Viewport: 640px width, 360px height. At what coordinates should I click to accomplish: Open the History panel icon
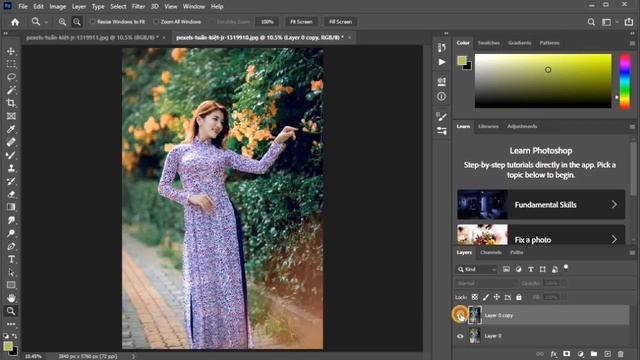(x=442, y=48)
